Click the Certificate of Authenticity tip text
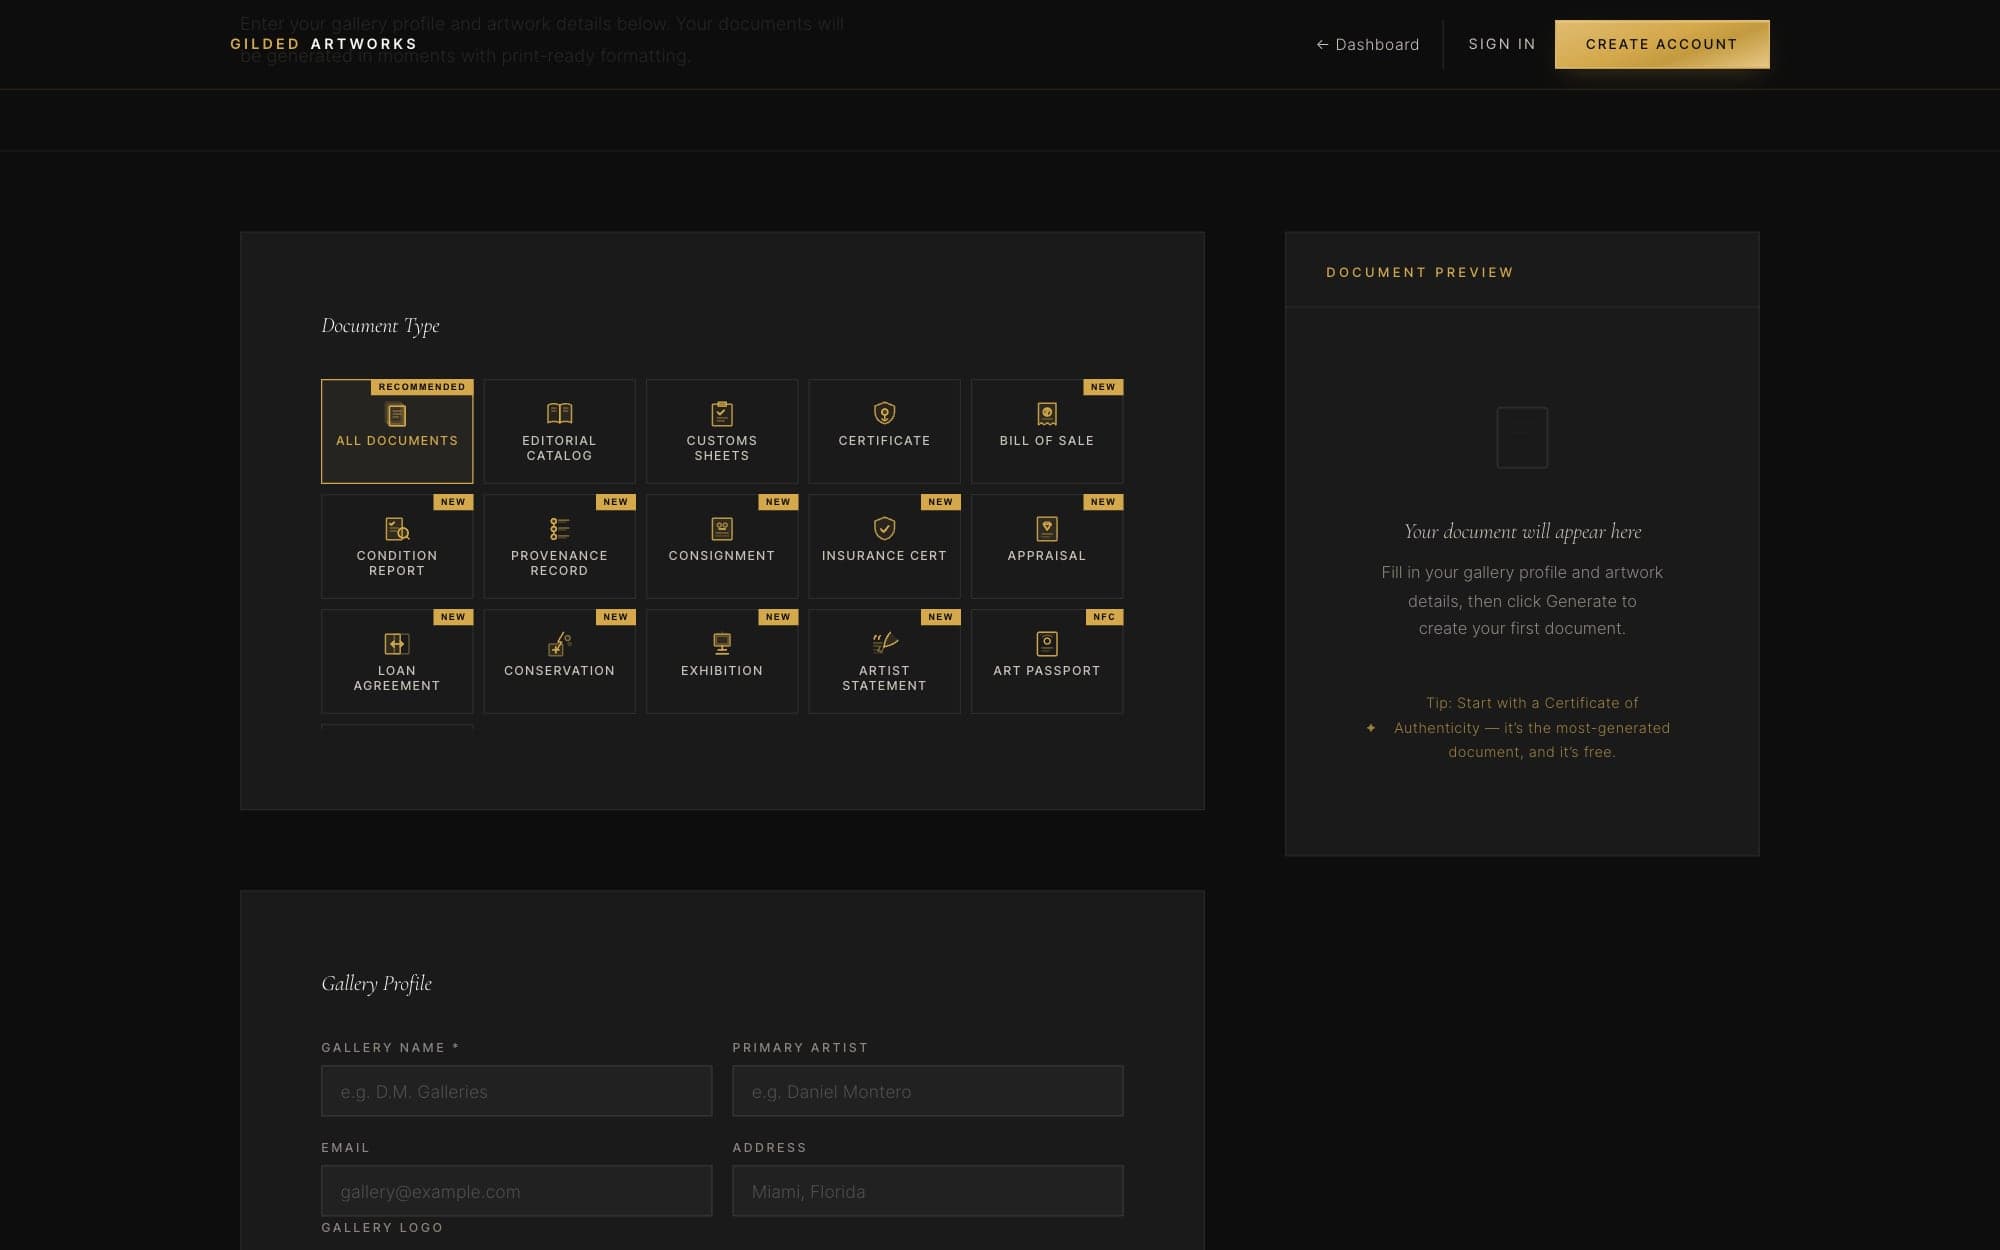 [x=1532, y=727]
